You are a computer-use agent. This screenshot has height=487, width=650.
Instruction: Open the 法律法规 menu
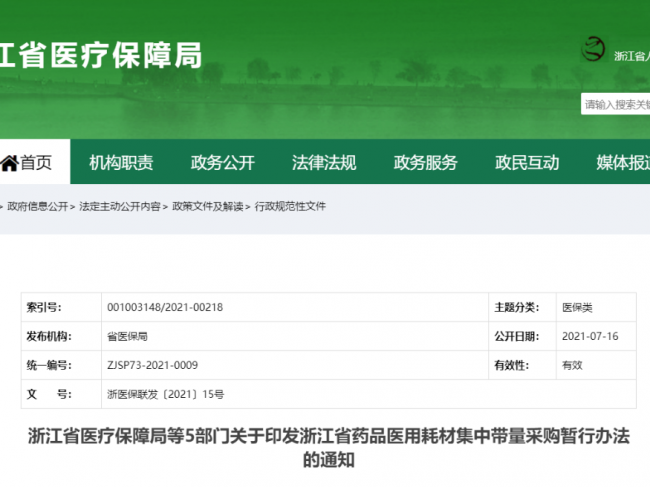click(x=324, y=162)
